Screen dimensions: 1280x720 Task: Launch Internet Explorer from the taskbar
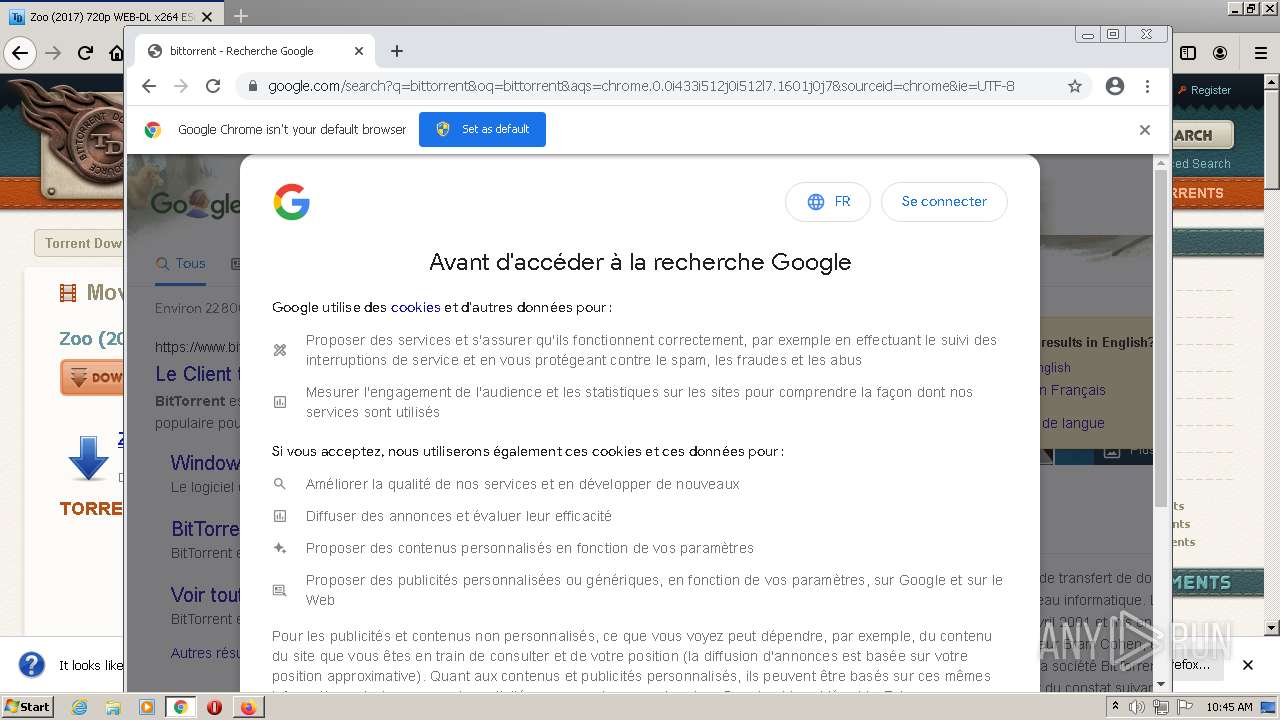click(x=79, y=707)
